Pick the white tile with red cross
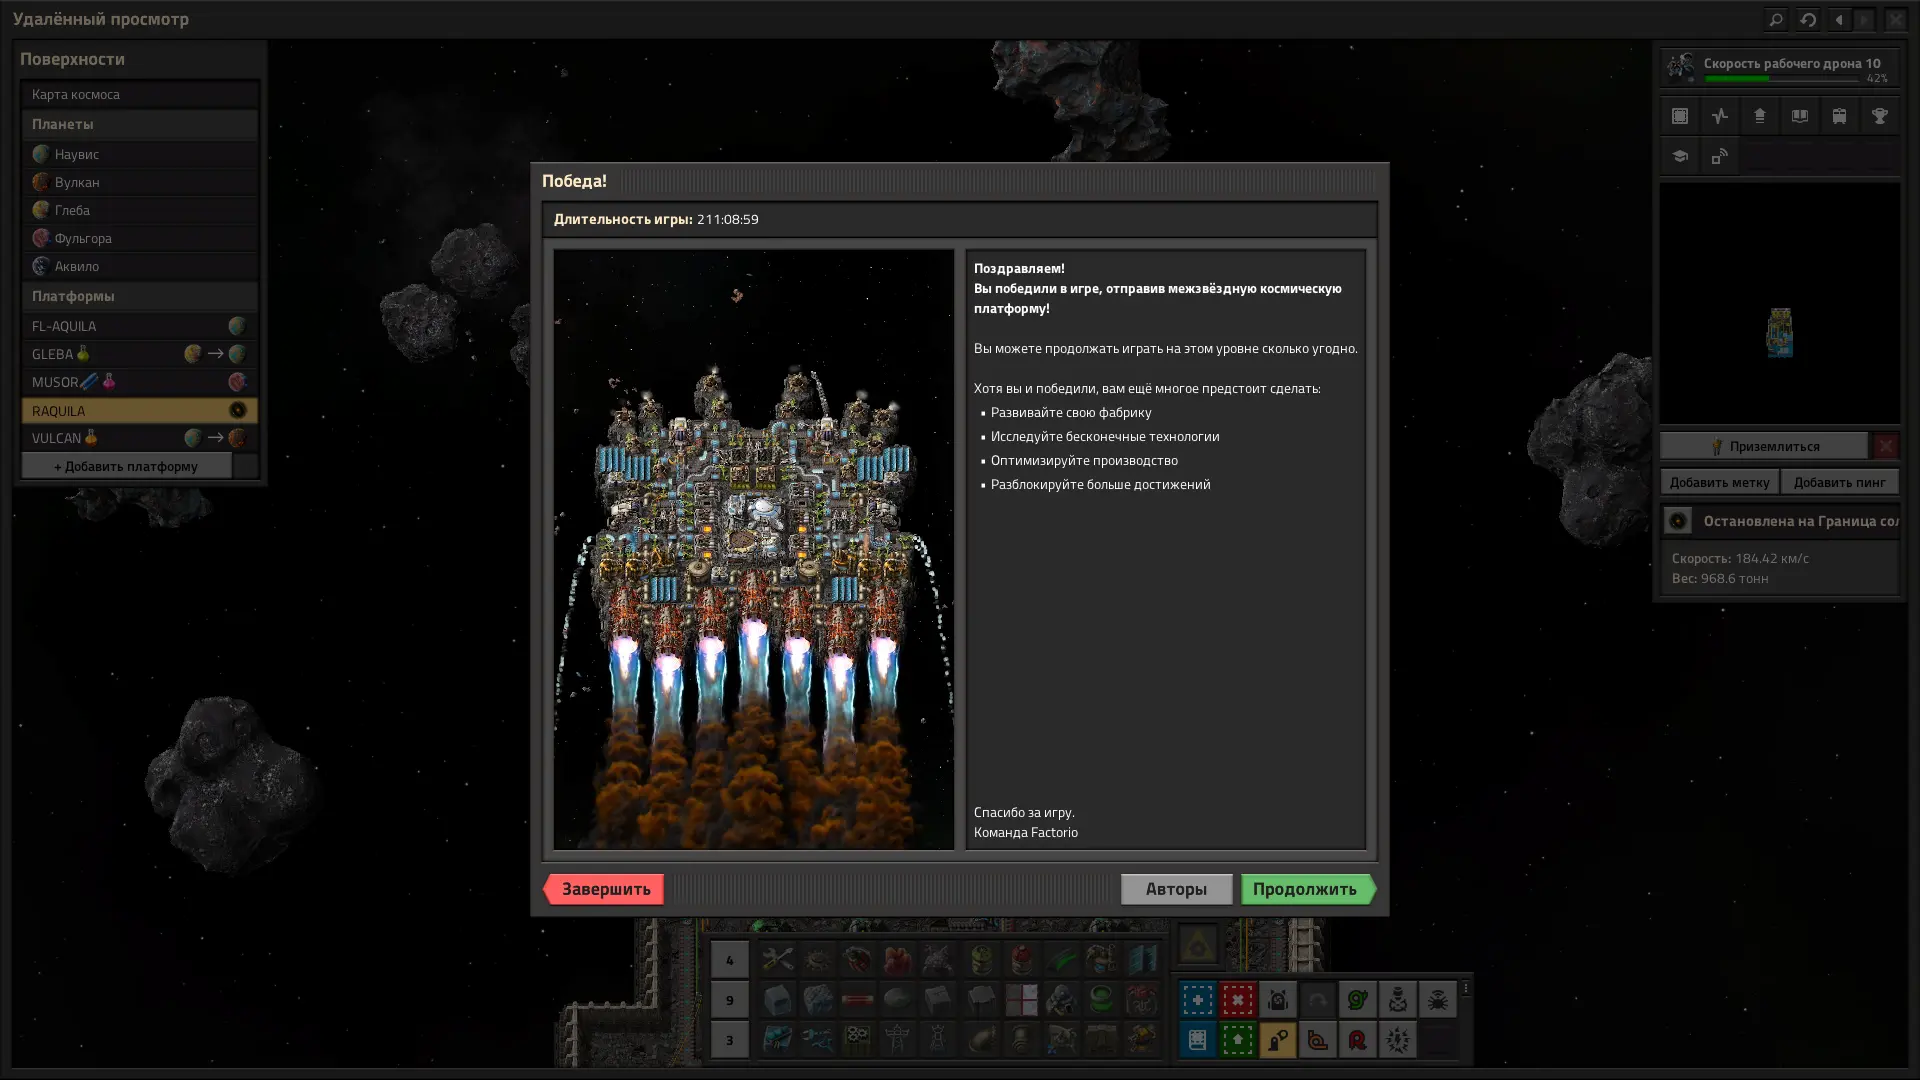The width and height of the screenshot is (1920, 1080). [1021, 999]
